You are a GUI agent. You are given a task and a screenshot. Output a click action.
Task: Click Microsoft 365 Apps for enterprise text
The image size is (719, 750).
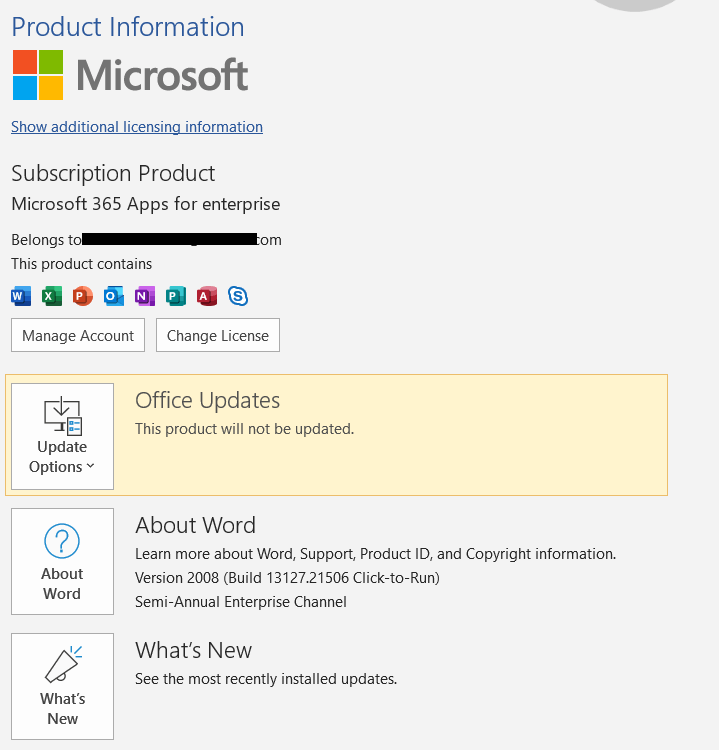145,204
